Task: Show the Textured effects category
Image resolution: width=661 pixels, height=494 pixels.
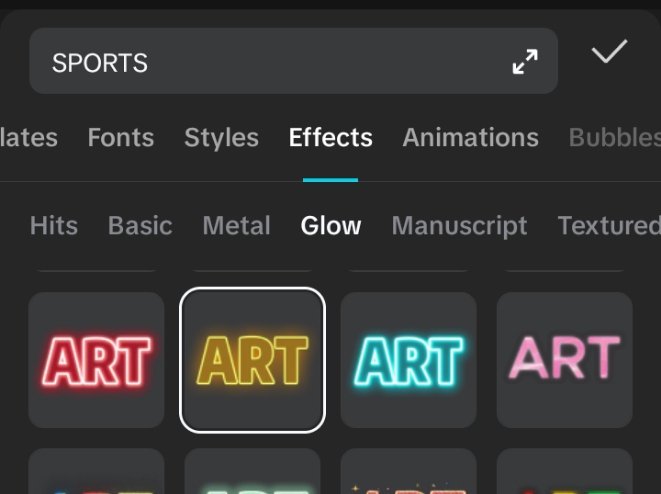Action: pyautogui.click(x=609, y=226)
